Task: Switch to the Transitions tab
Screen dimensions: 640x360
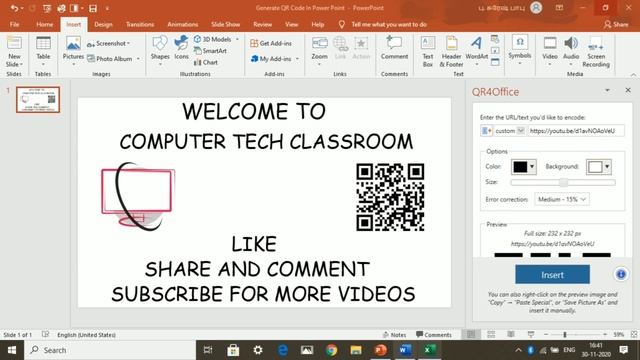Action: tap(140, 24)
